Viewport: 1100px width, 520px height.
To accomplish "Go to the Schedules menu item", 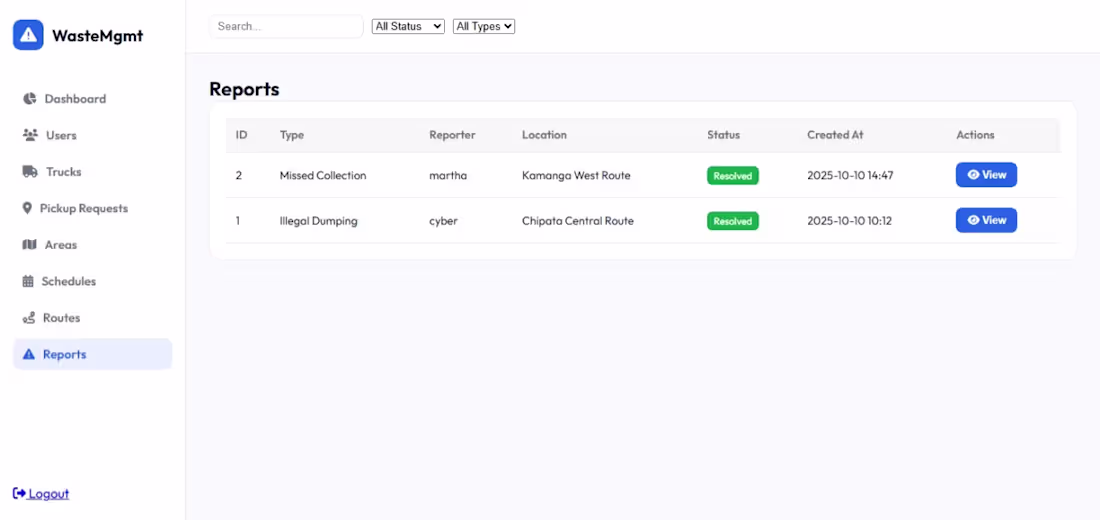I will [x=93, y=281].
